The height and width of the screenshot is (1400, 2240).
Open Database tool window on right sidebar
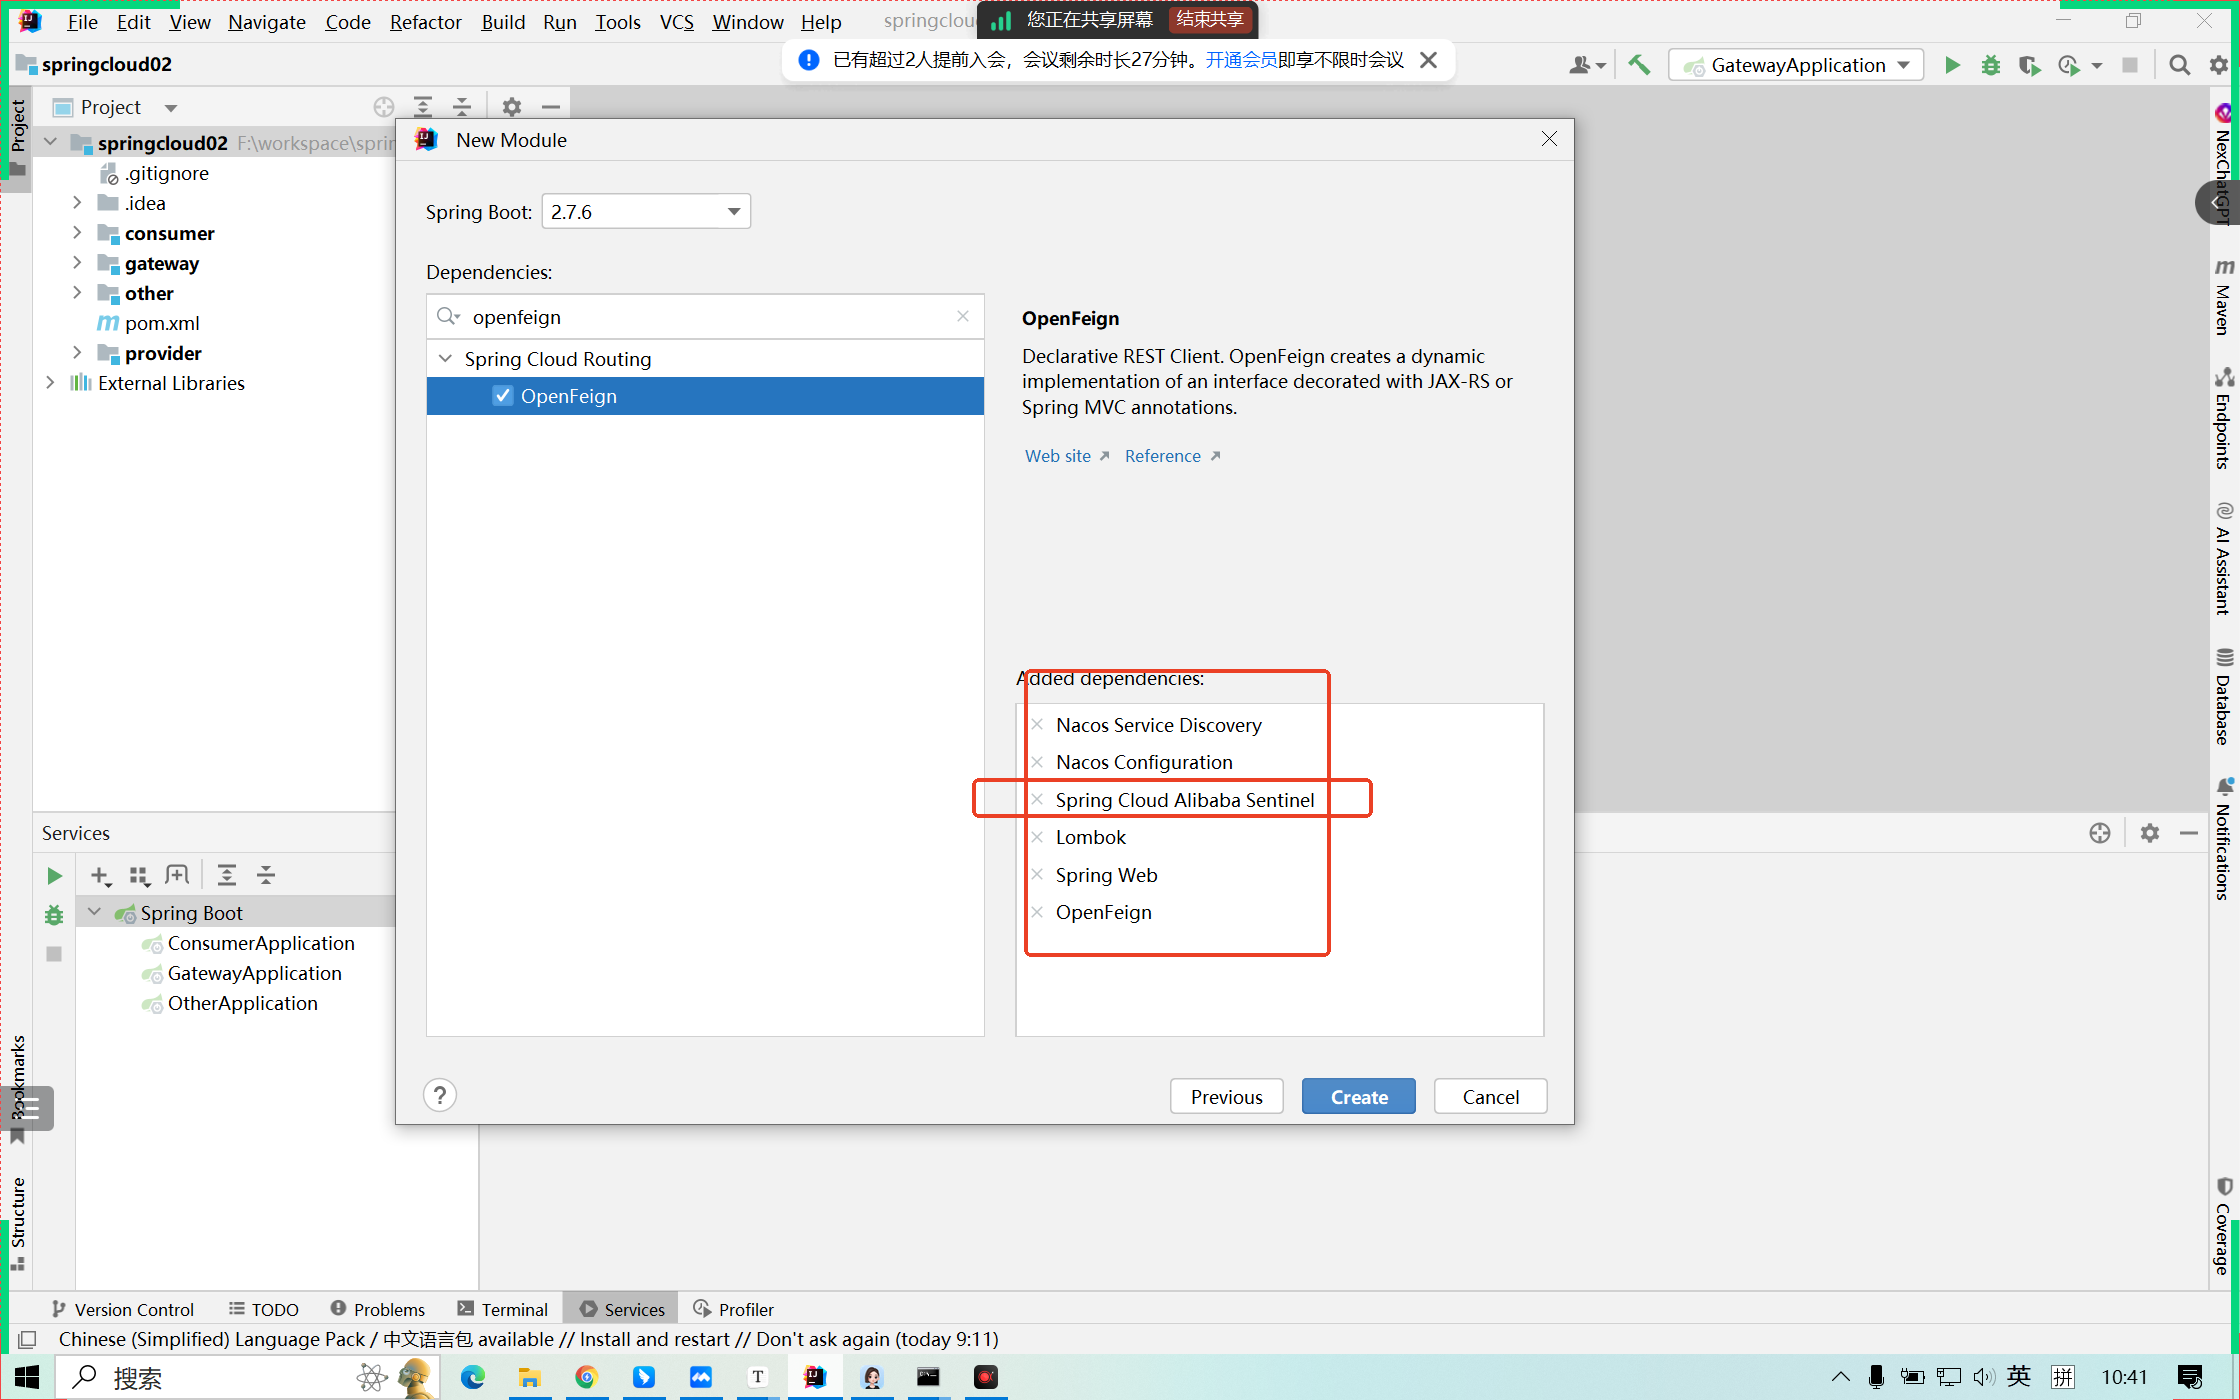tap(2223, 697)
